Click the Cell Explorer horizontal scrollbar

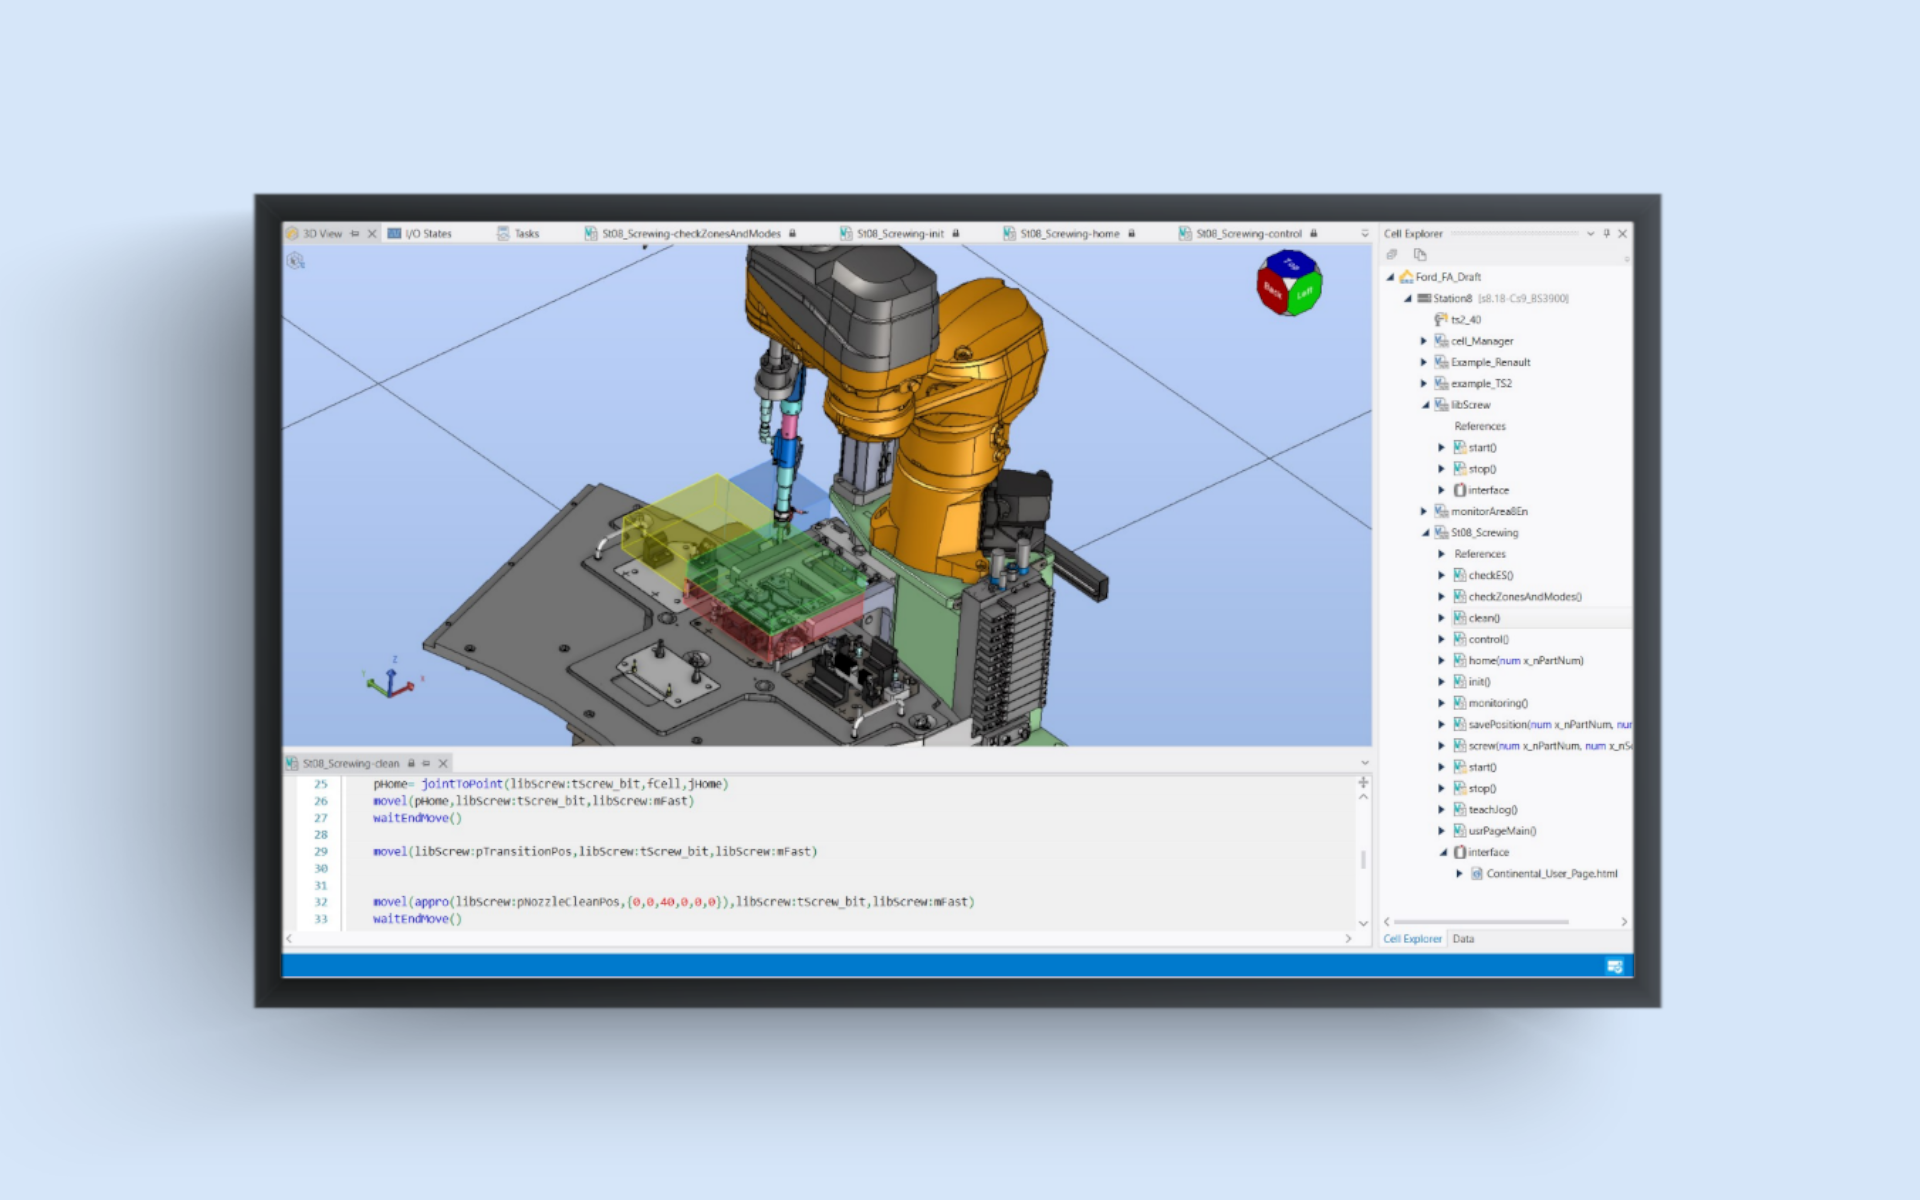click(1480, 922)
